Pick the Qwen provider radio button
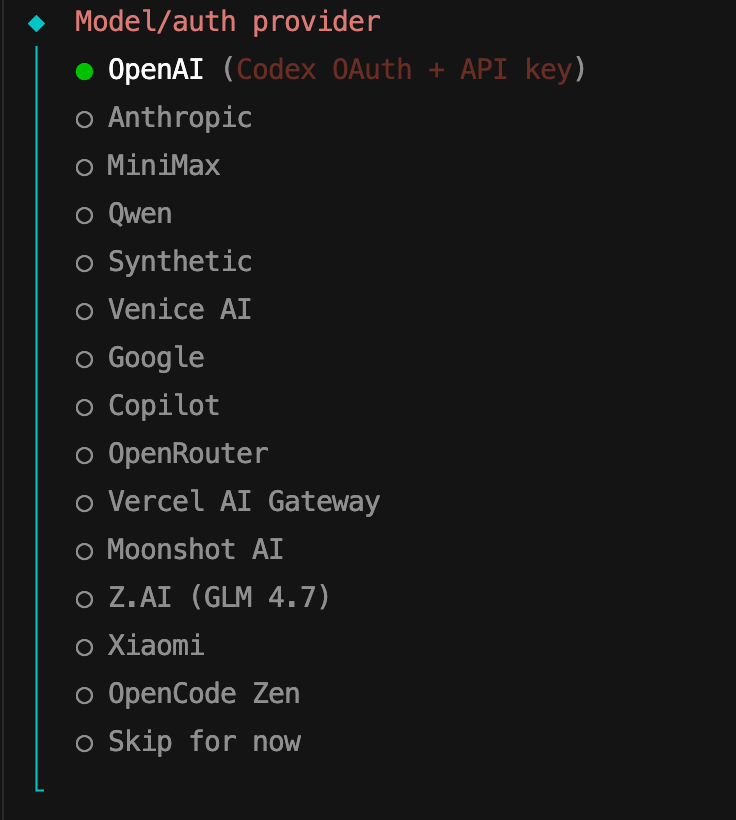 click(x=85, y=214)
